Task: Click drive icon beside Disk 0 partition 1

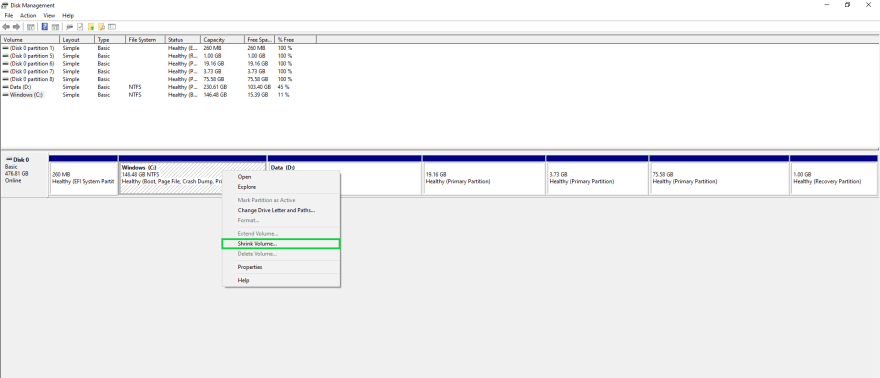Action: [x=6, y=48]
